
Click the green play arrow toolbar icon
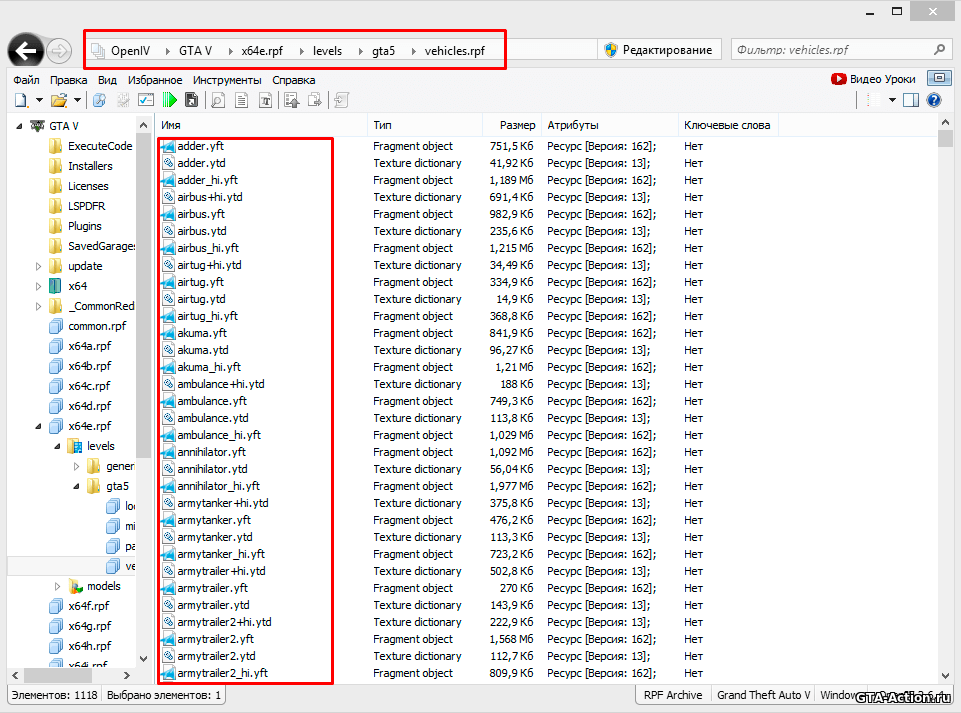coord(170,100)
